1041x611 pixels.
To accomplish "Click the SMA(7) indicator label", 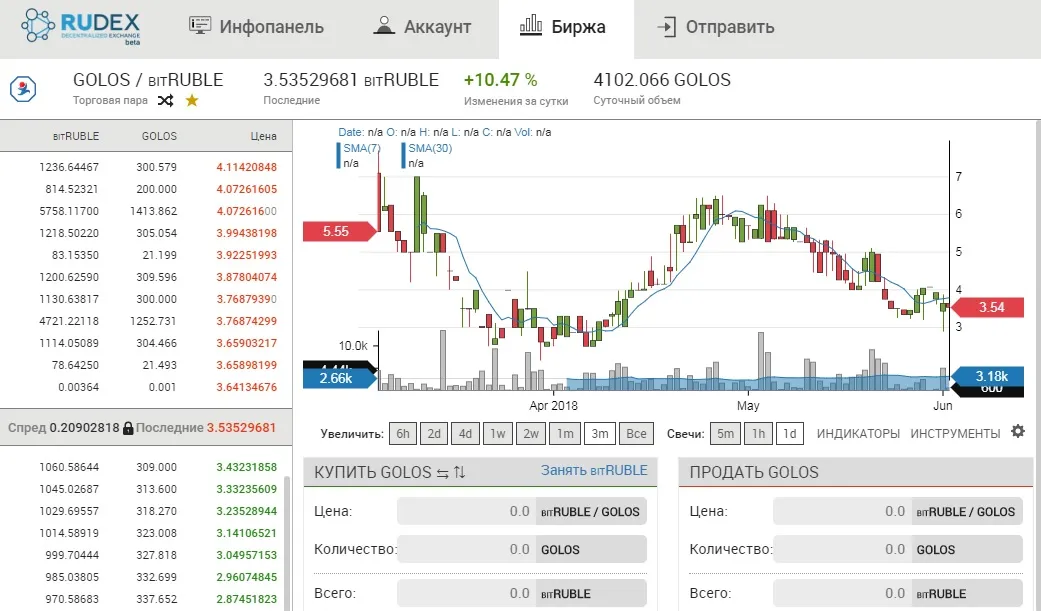I will 361,148.
